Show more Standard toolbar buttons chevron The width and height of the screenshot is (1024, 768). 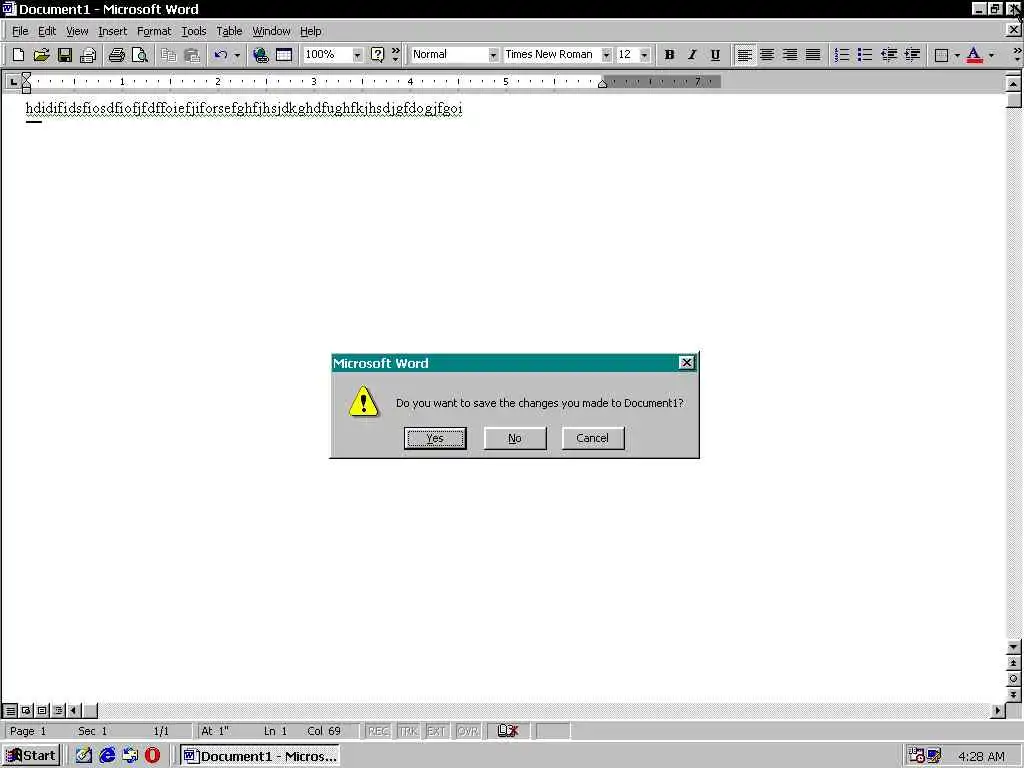396,55
